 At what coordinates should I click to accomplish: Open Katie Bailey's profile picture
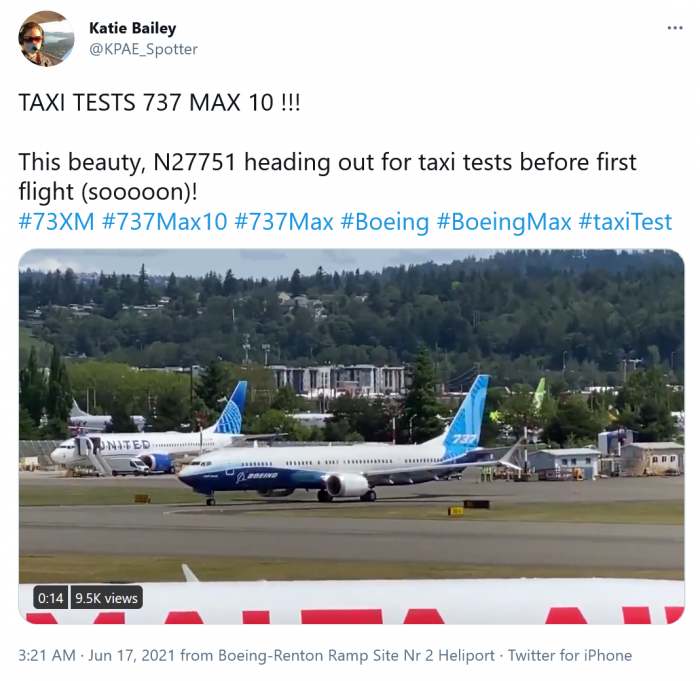pos(46,38)
